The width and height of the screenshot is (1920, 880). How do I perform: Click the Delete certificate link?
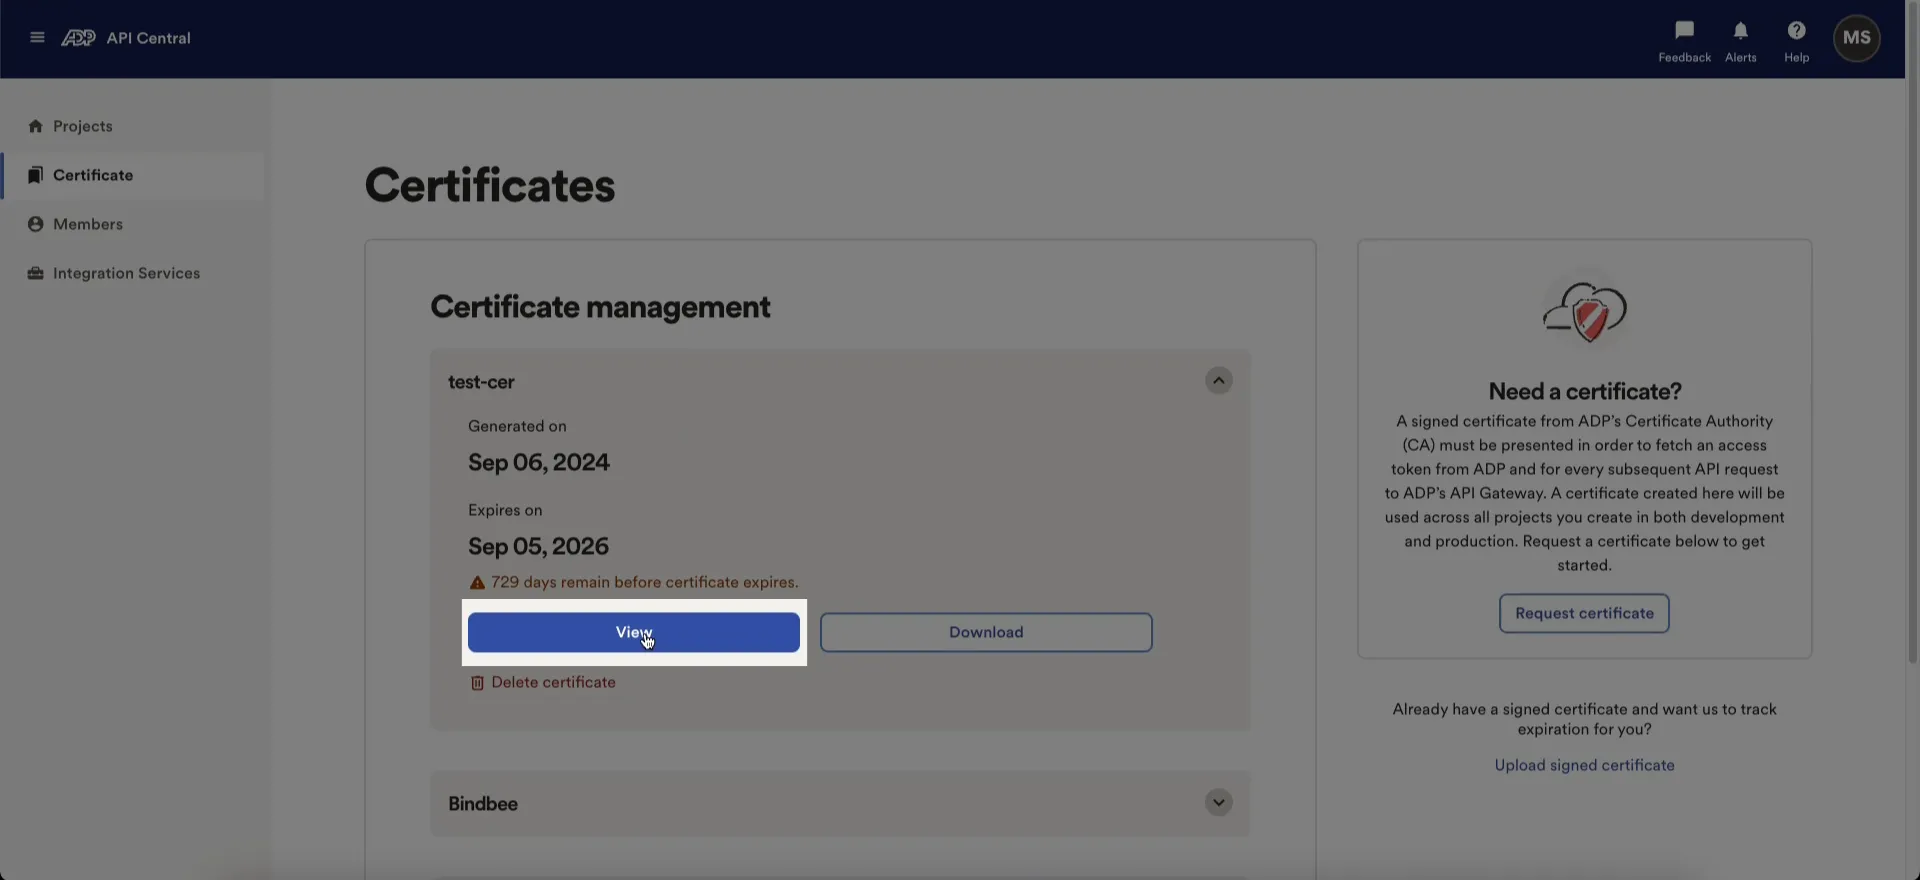553,682
